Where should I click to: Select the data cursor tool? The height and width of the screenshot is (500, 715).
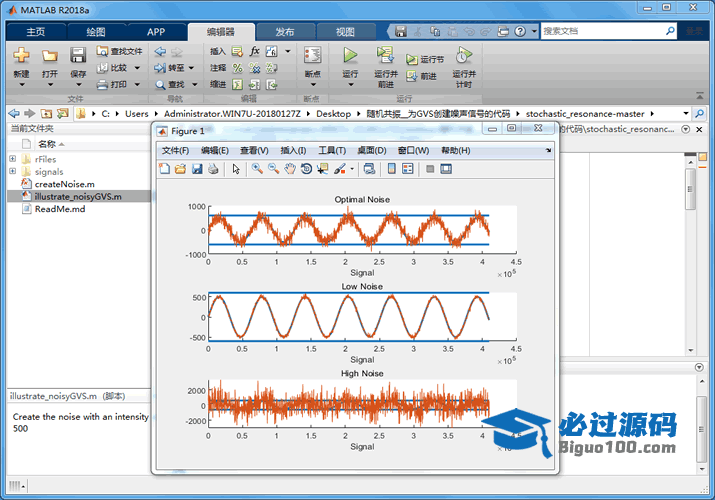[323, 169]
